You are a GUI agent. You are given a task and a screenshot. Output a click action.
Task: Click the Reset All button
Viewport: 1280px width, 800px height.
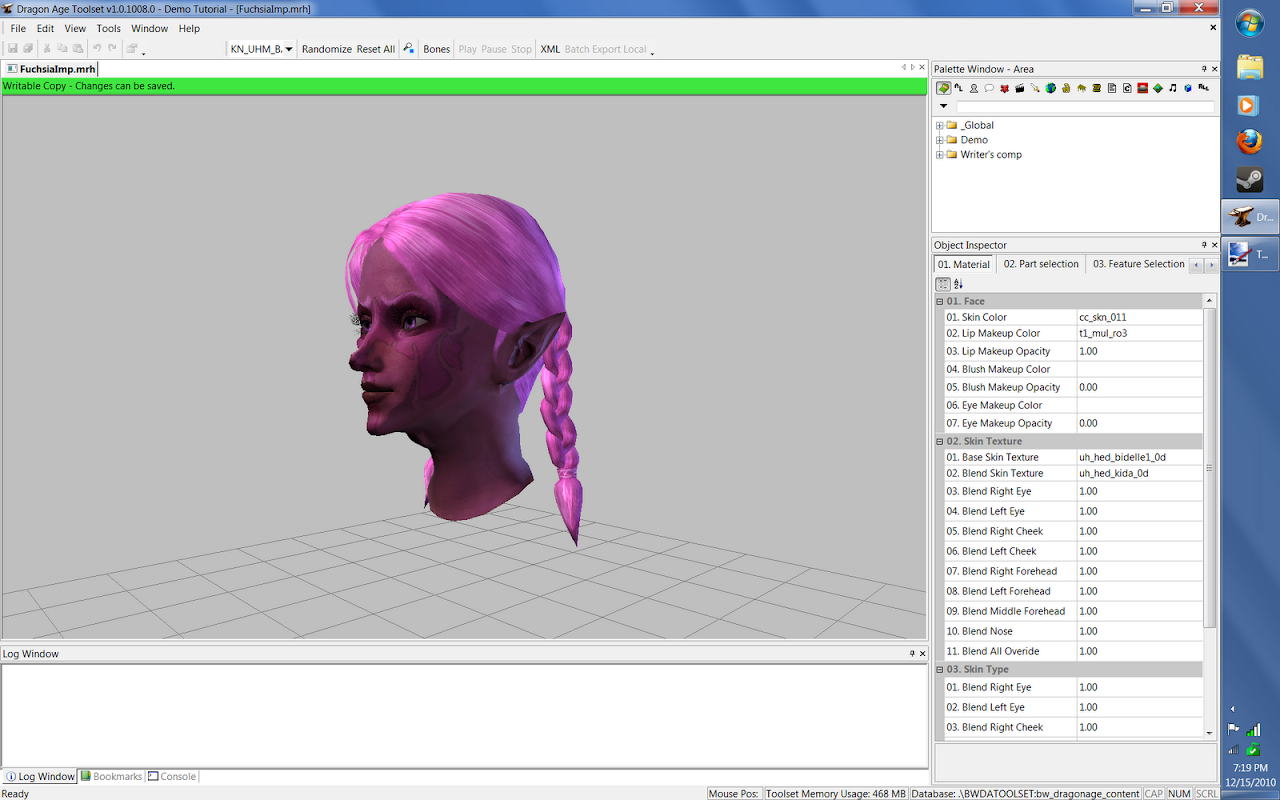375,49
